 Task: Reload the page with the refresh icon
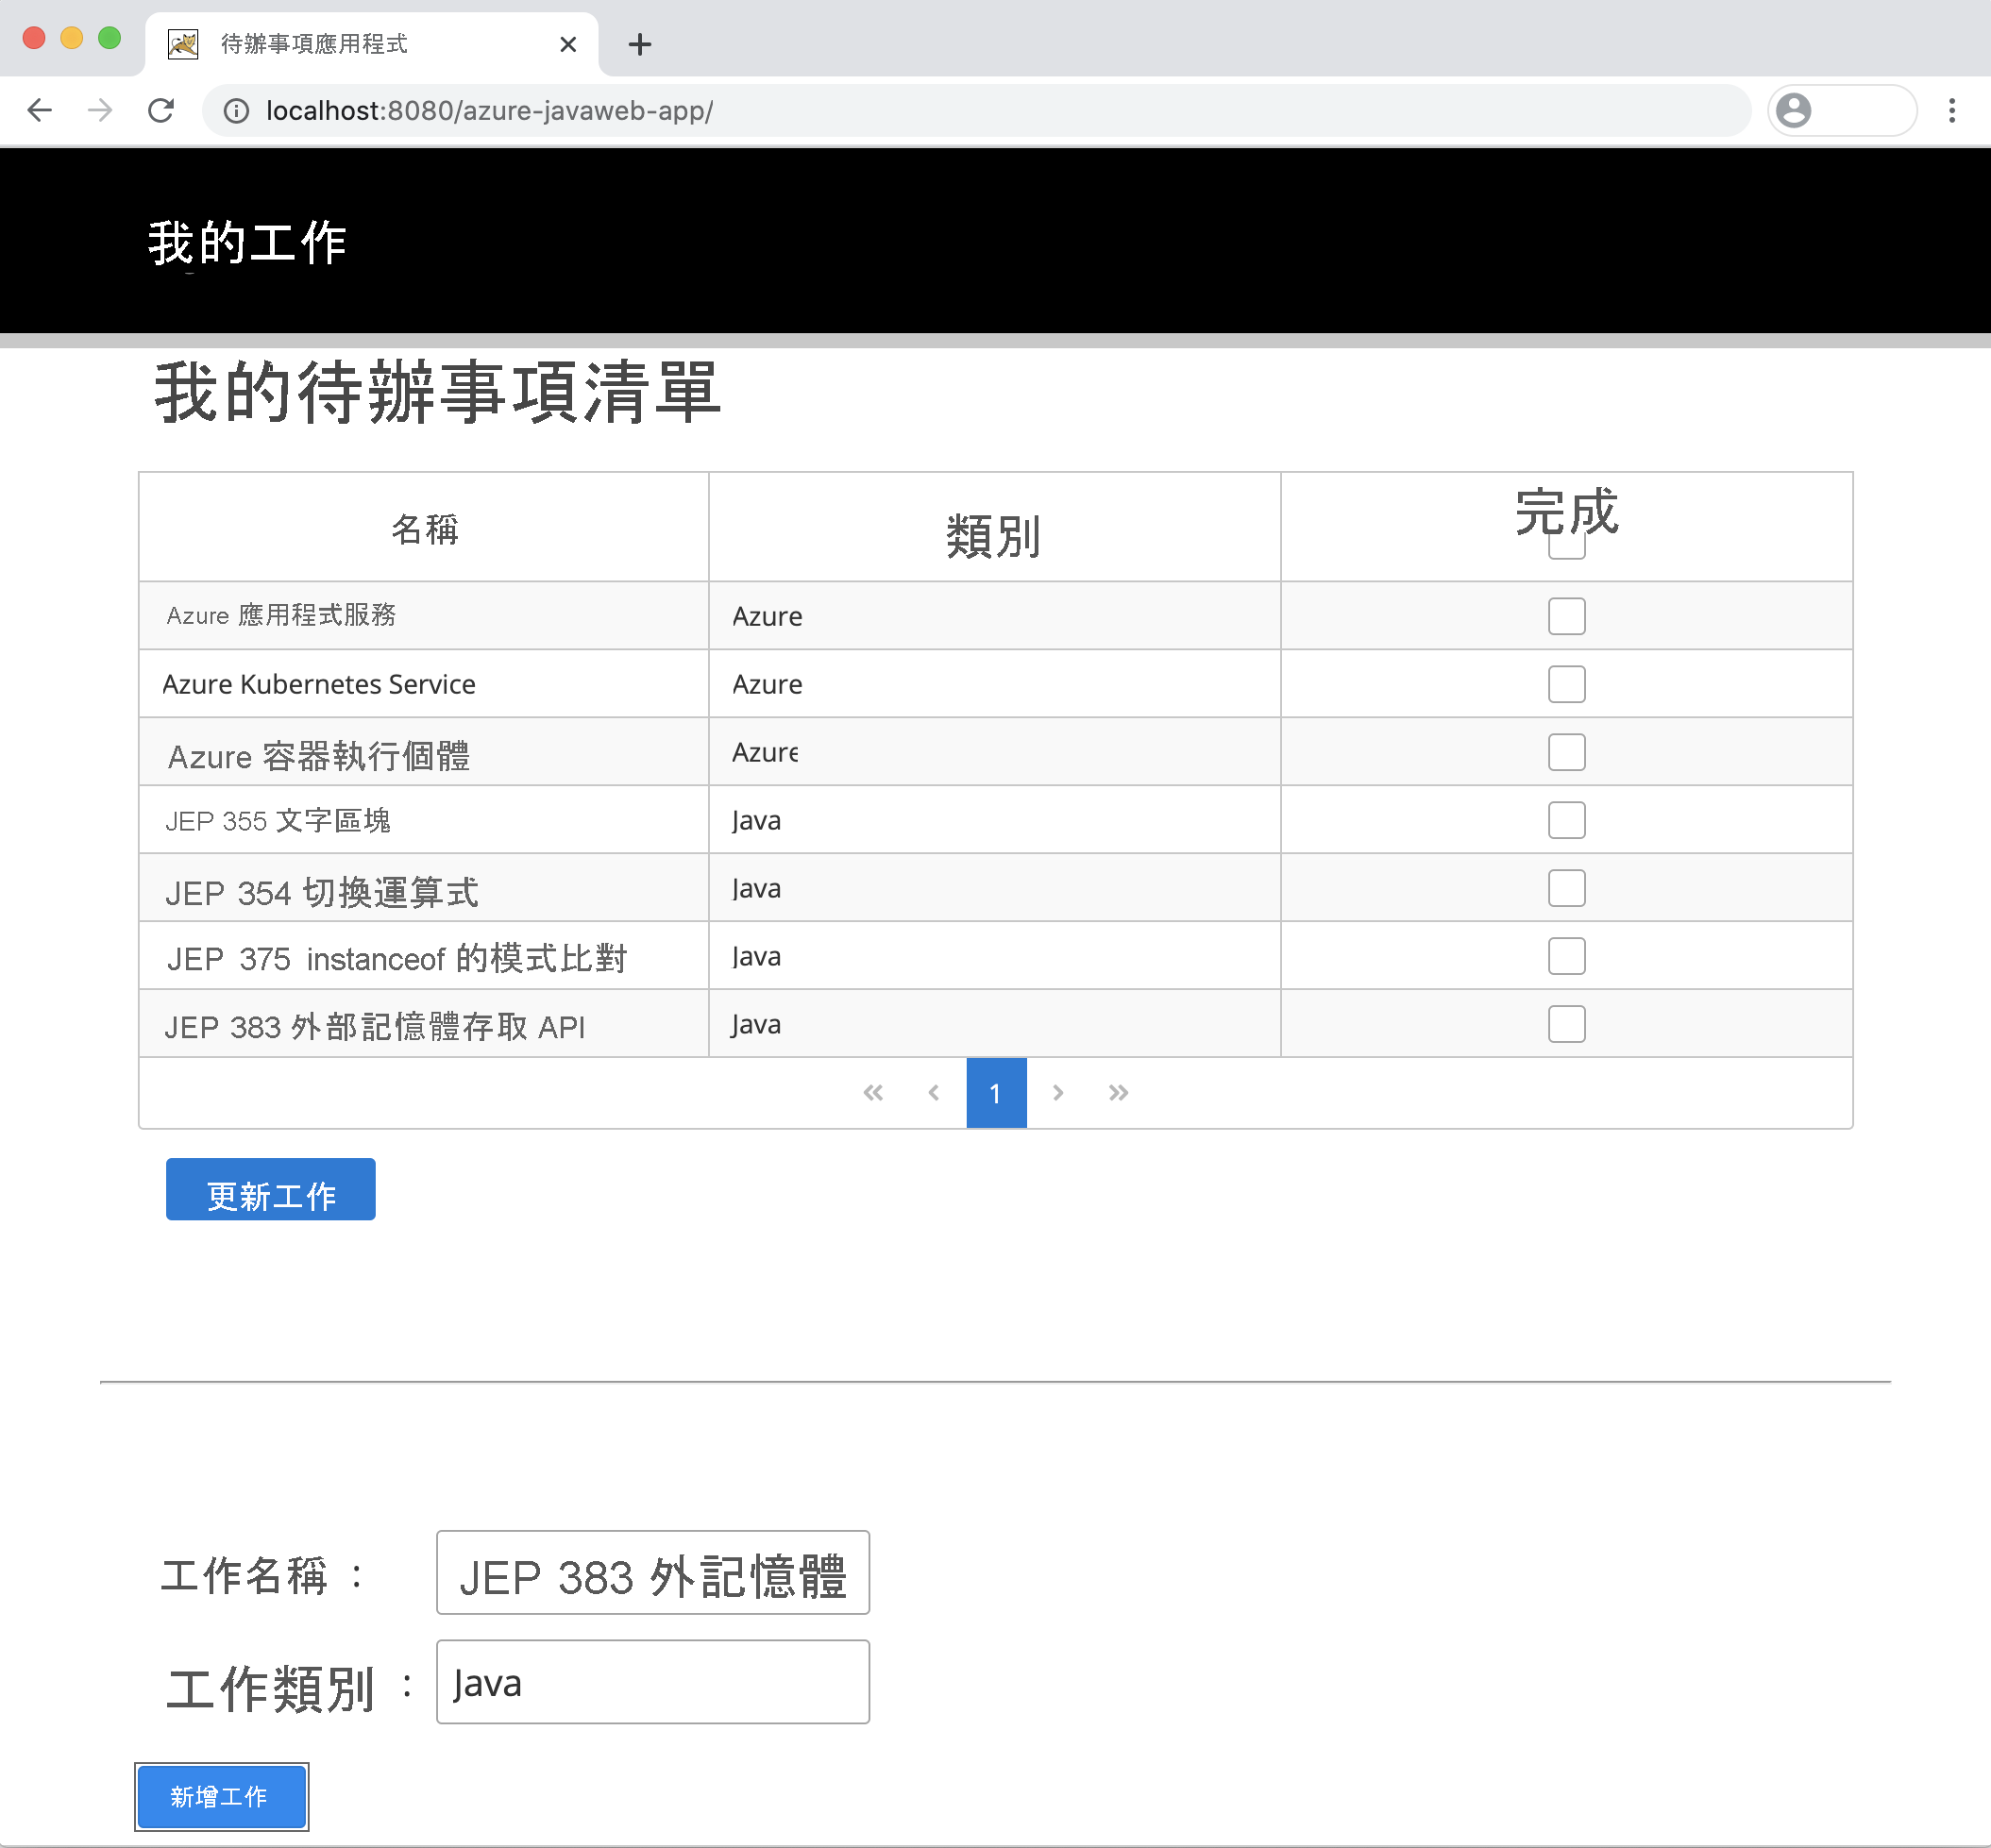161,110
